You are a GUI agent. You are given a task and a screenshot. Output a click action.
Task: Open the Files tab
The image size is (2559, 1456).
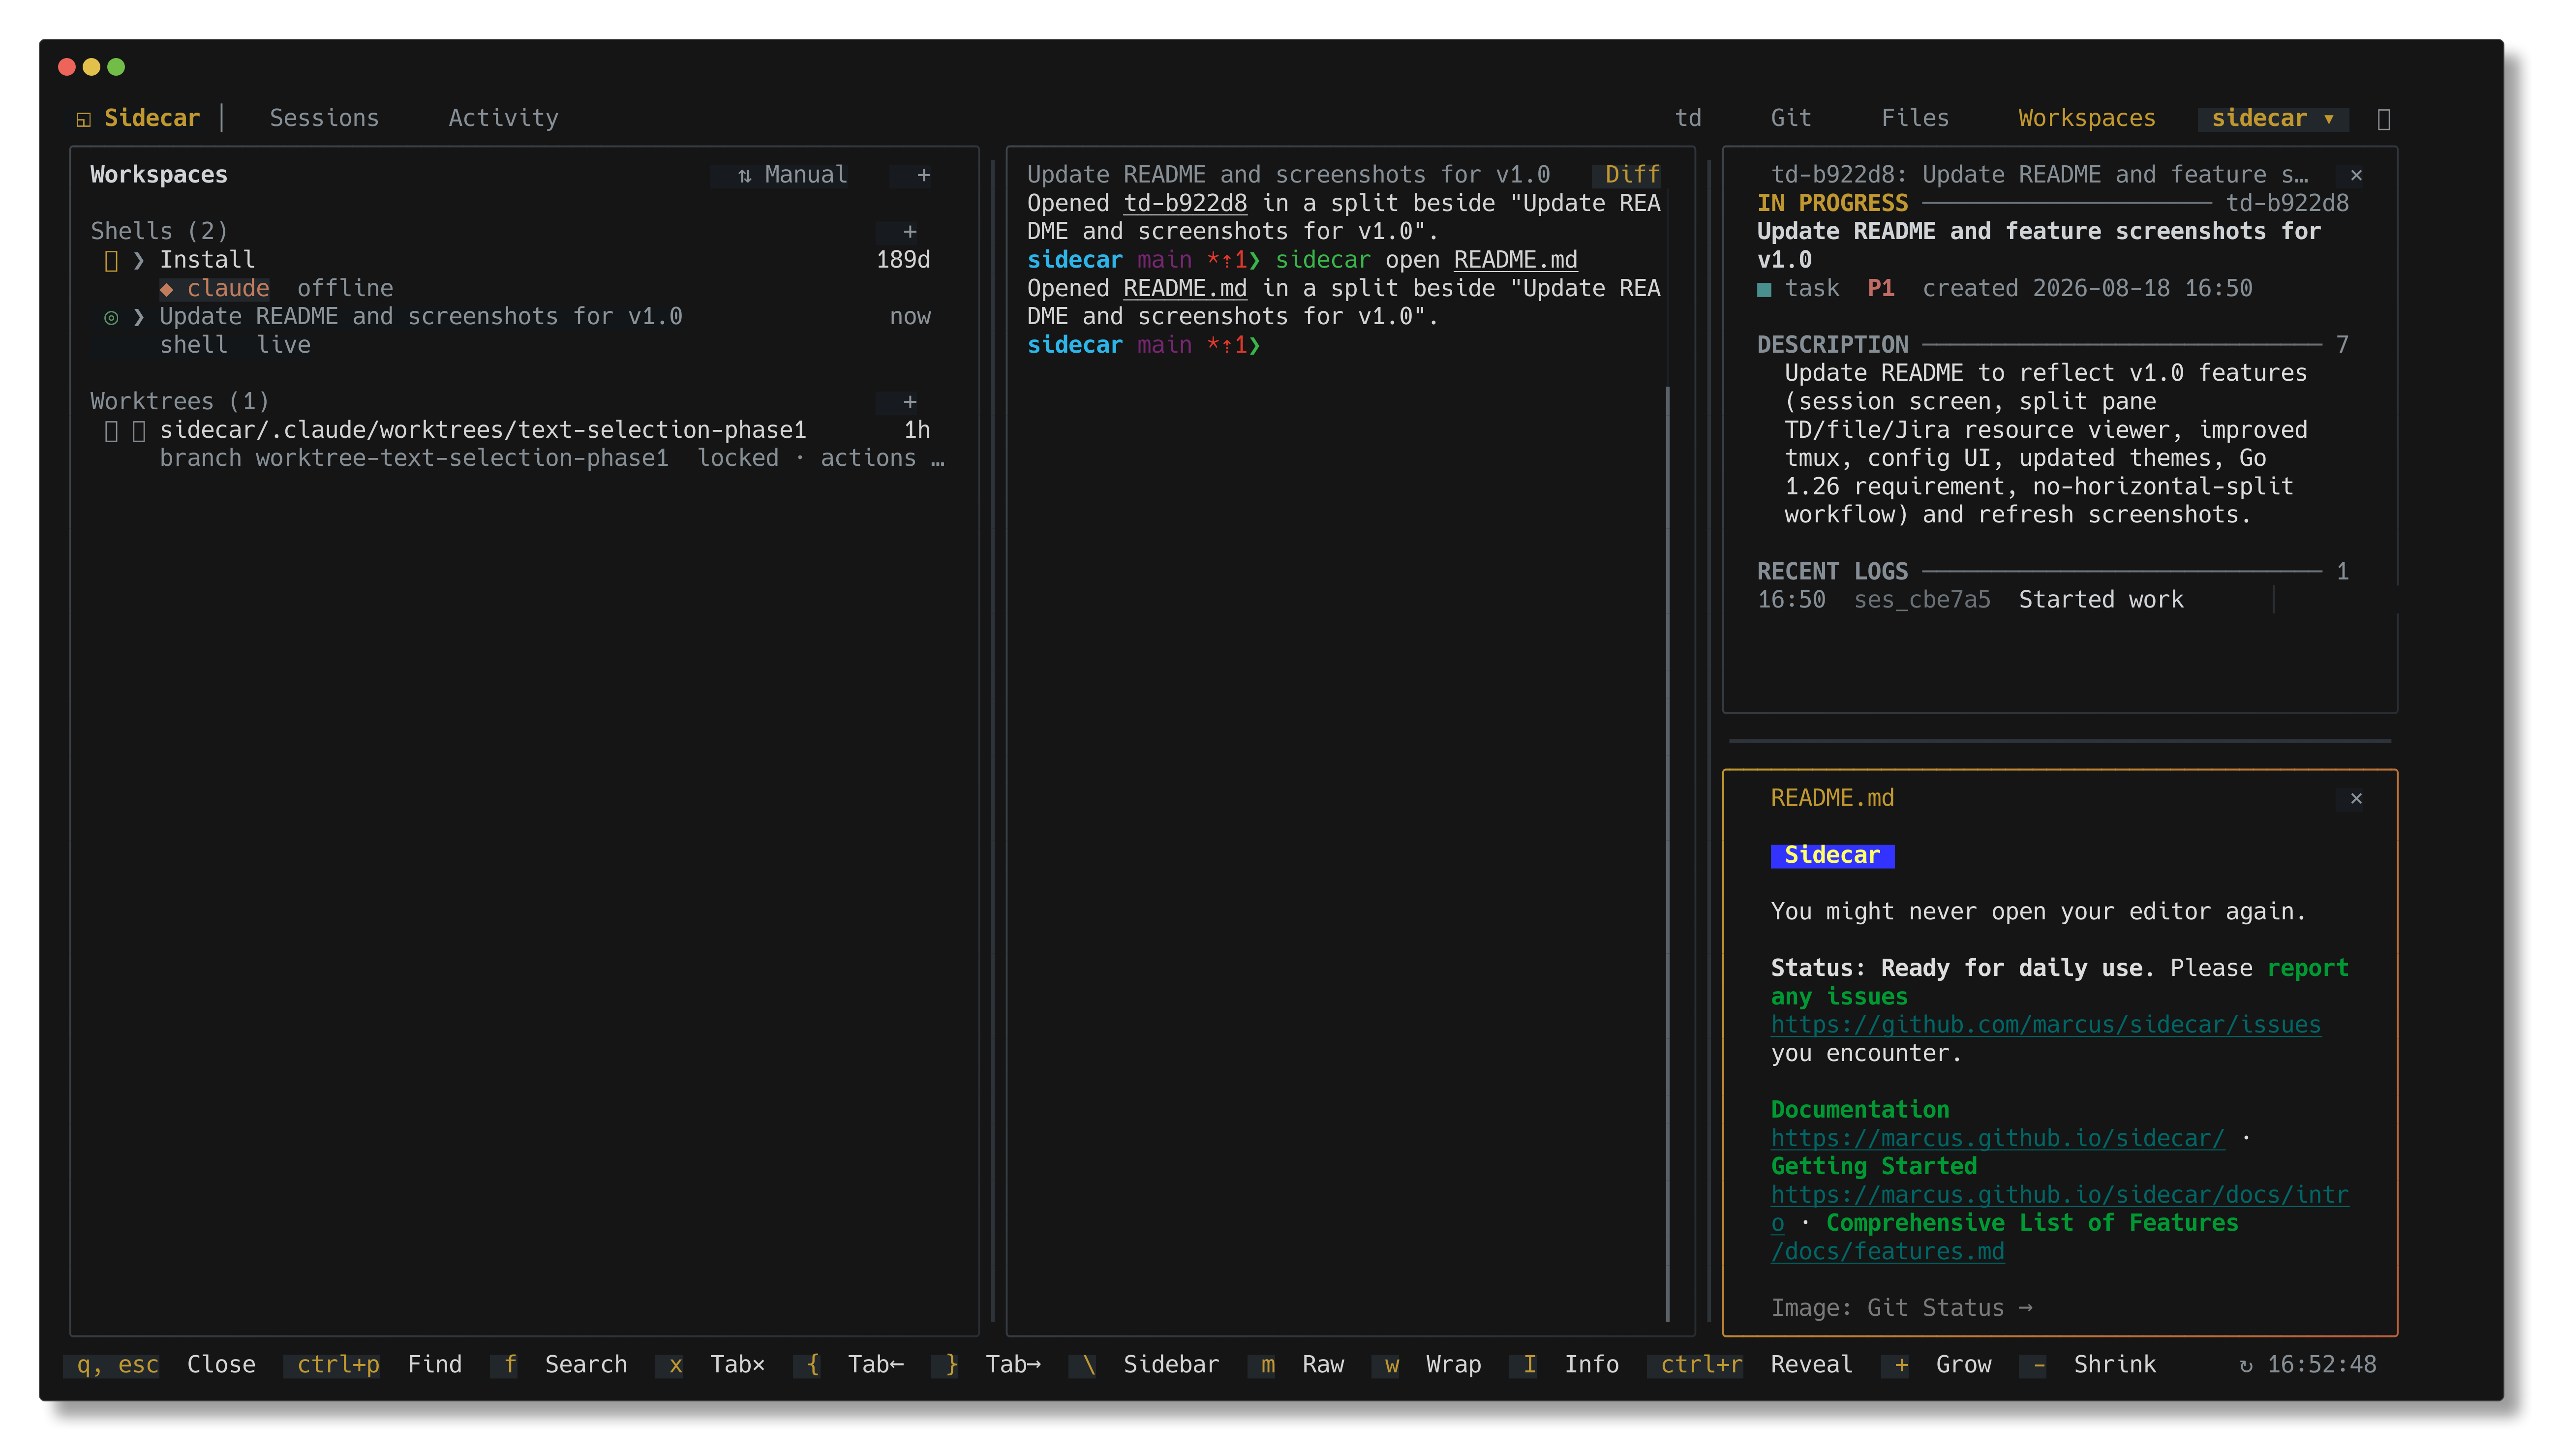coord(1915,119)
